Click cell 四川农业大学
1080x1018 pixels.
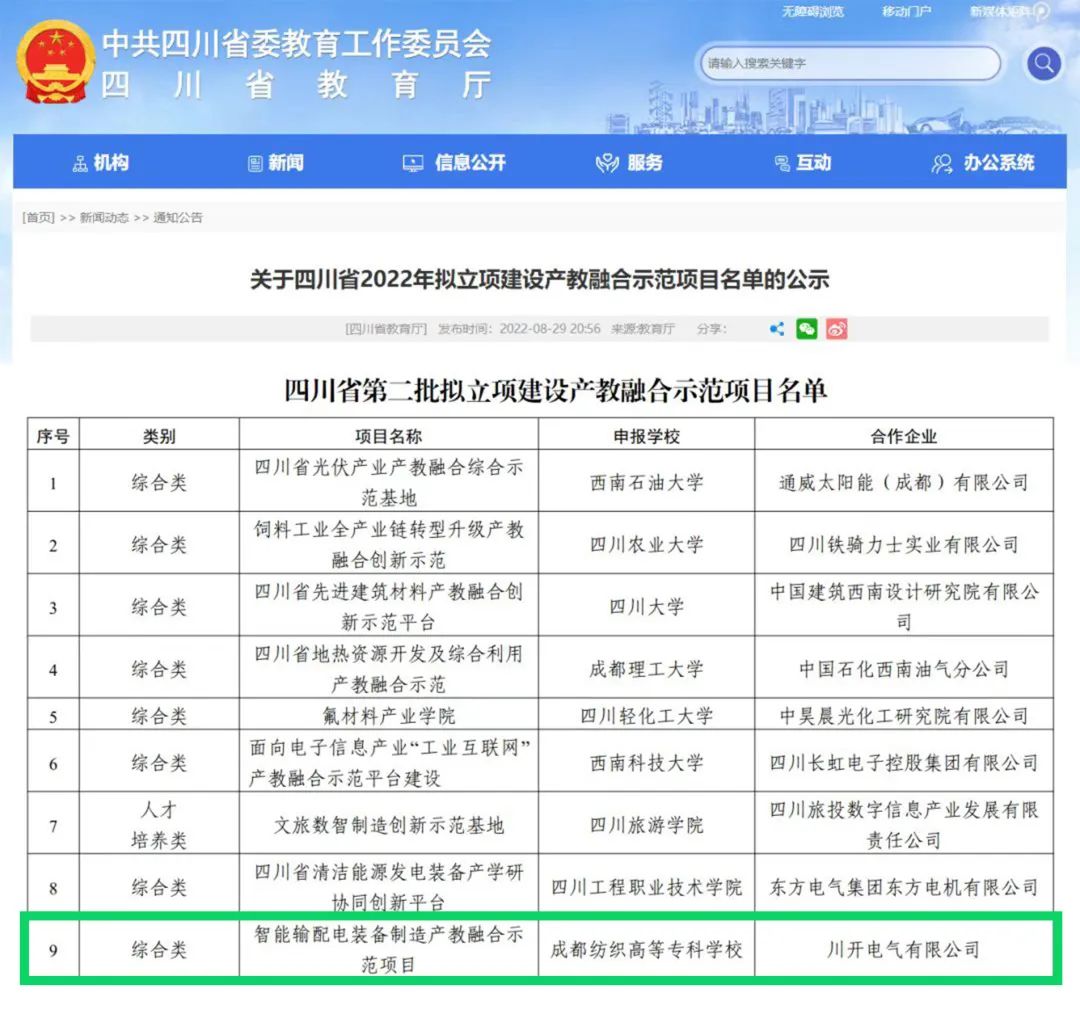pos(646,544)
